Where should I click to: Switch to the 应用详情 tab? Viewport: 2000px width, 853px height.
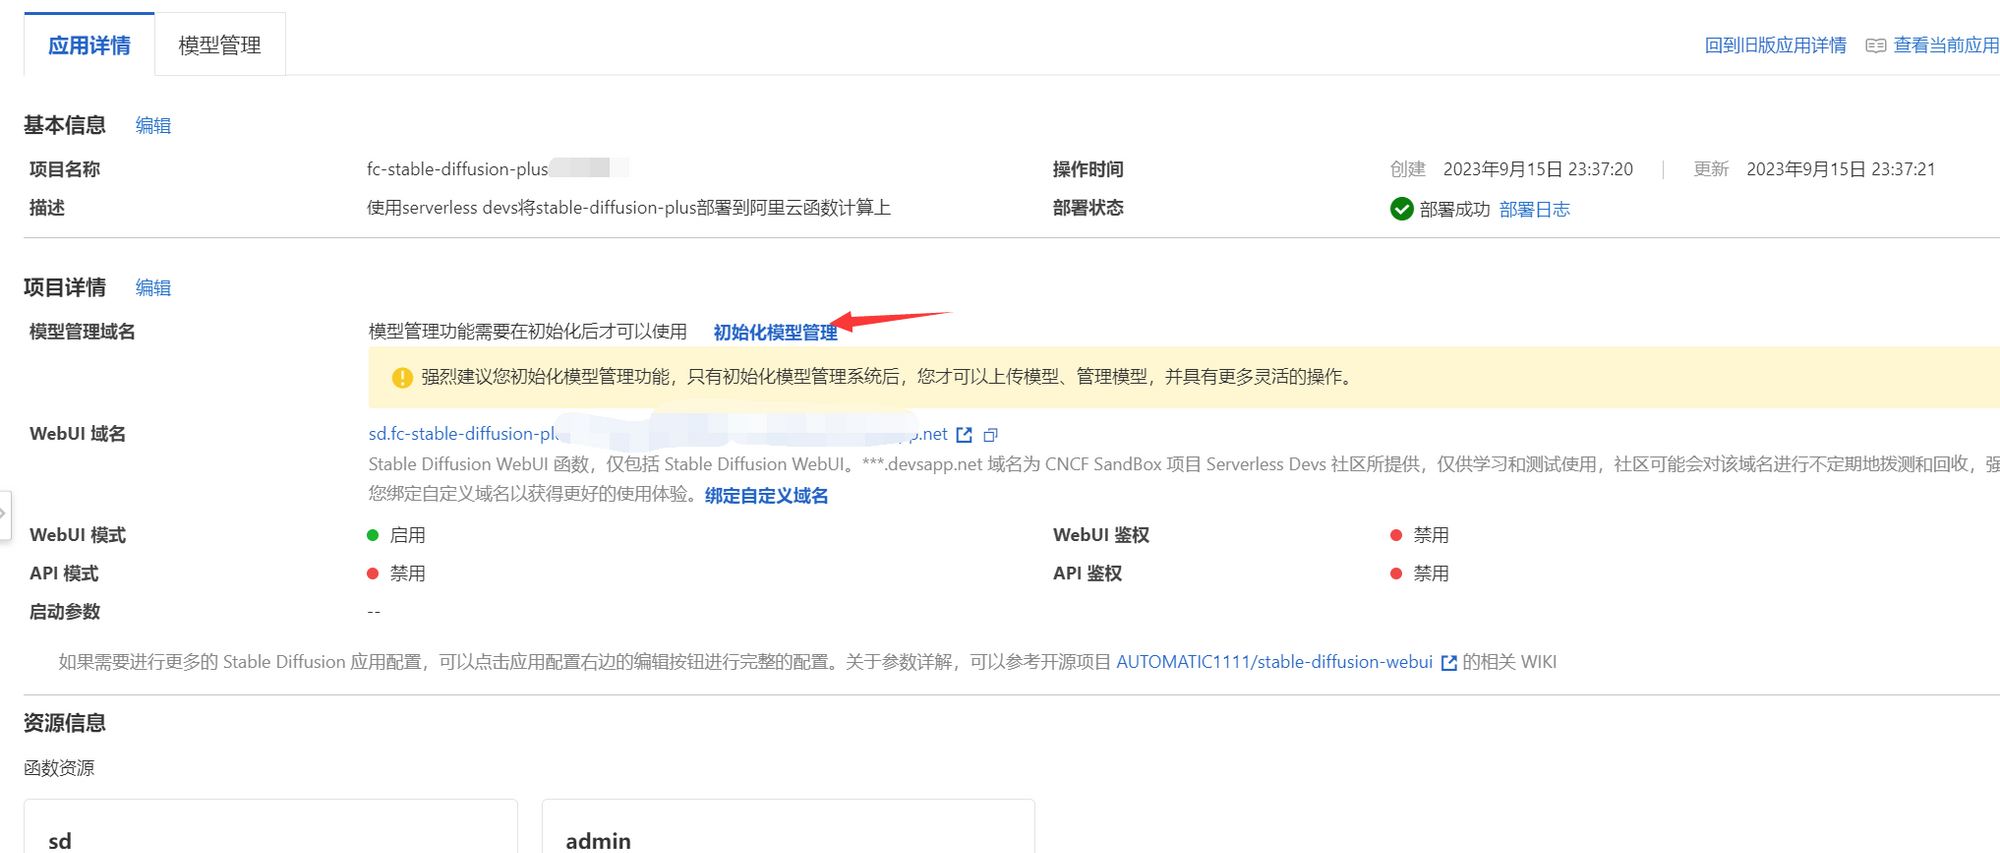coord(89,45)
